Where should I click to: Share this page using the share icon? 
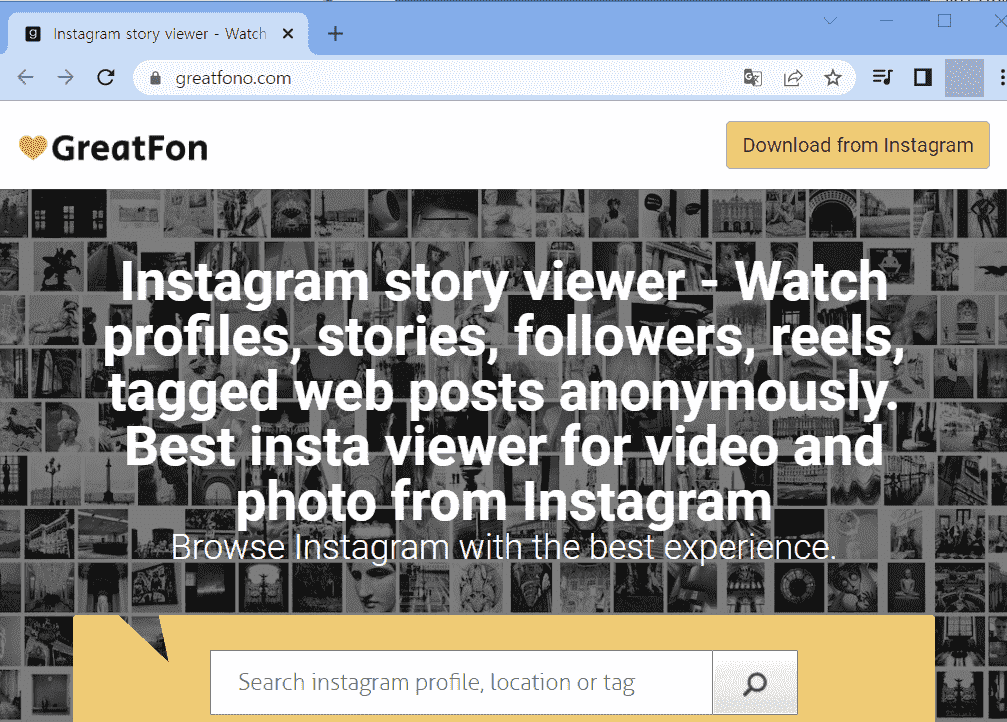pyautogui.click(x=793, y=78)
